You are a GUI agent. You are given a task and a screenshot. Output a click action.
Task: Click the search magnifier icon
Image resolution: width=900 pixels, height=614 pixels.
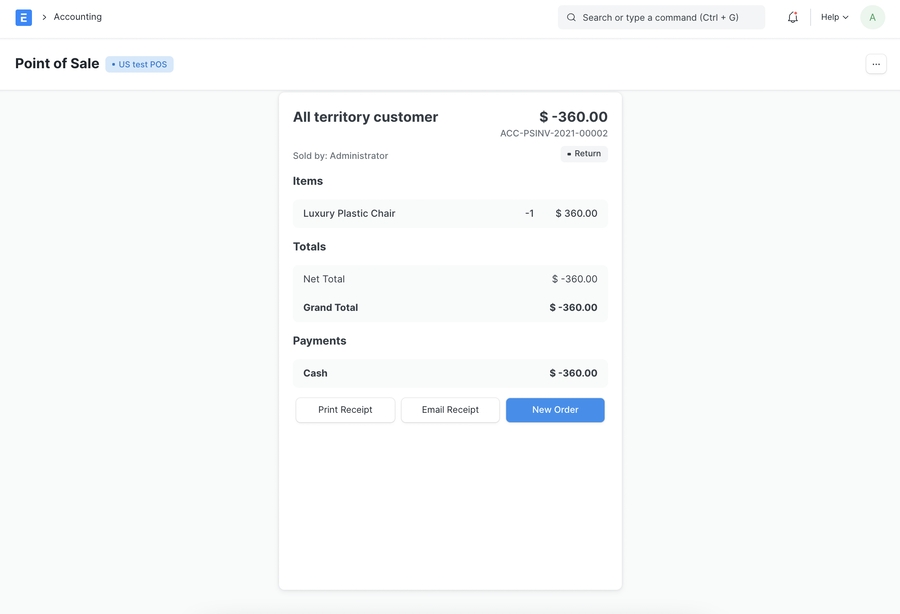coord(570,17)
